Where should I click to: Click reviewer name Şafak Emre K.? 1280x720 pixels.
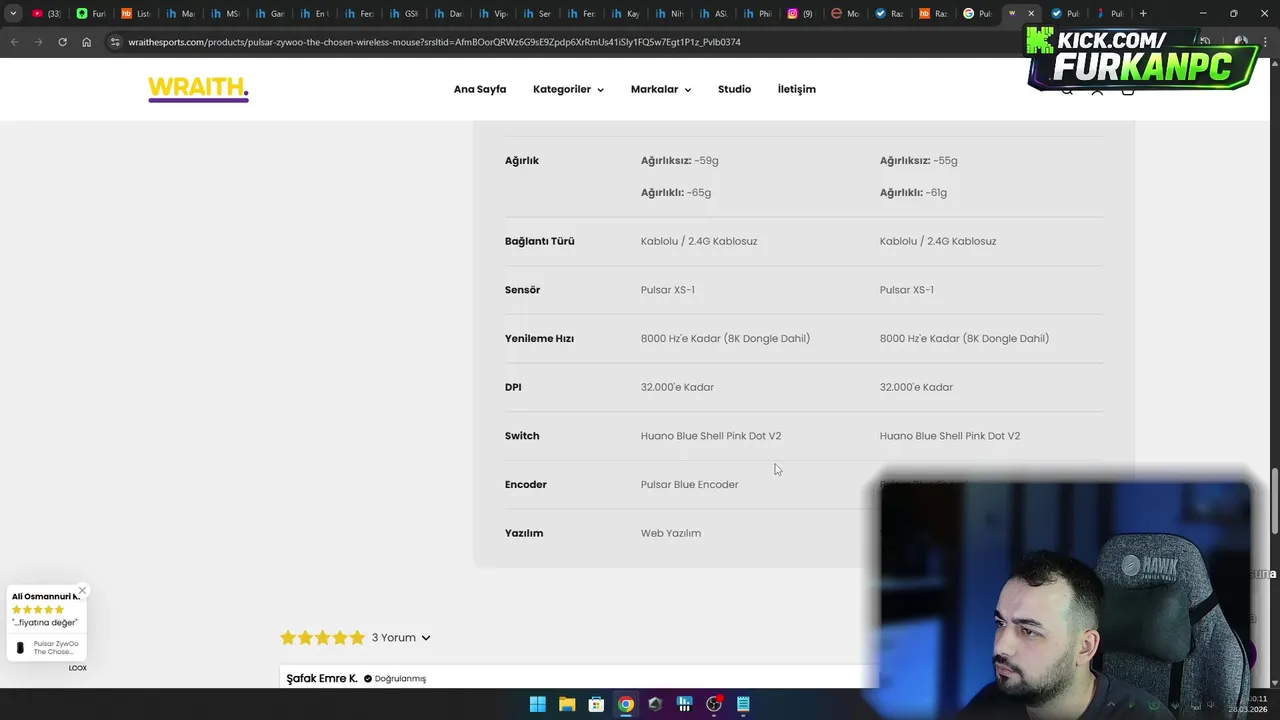322,678
